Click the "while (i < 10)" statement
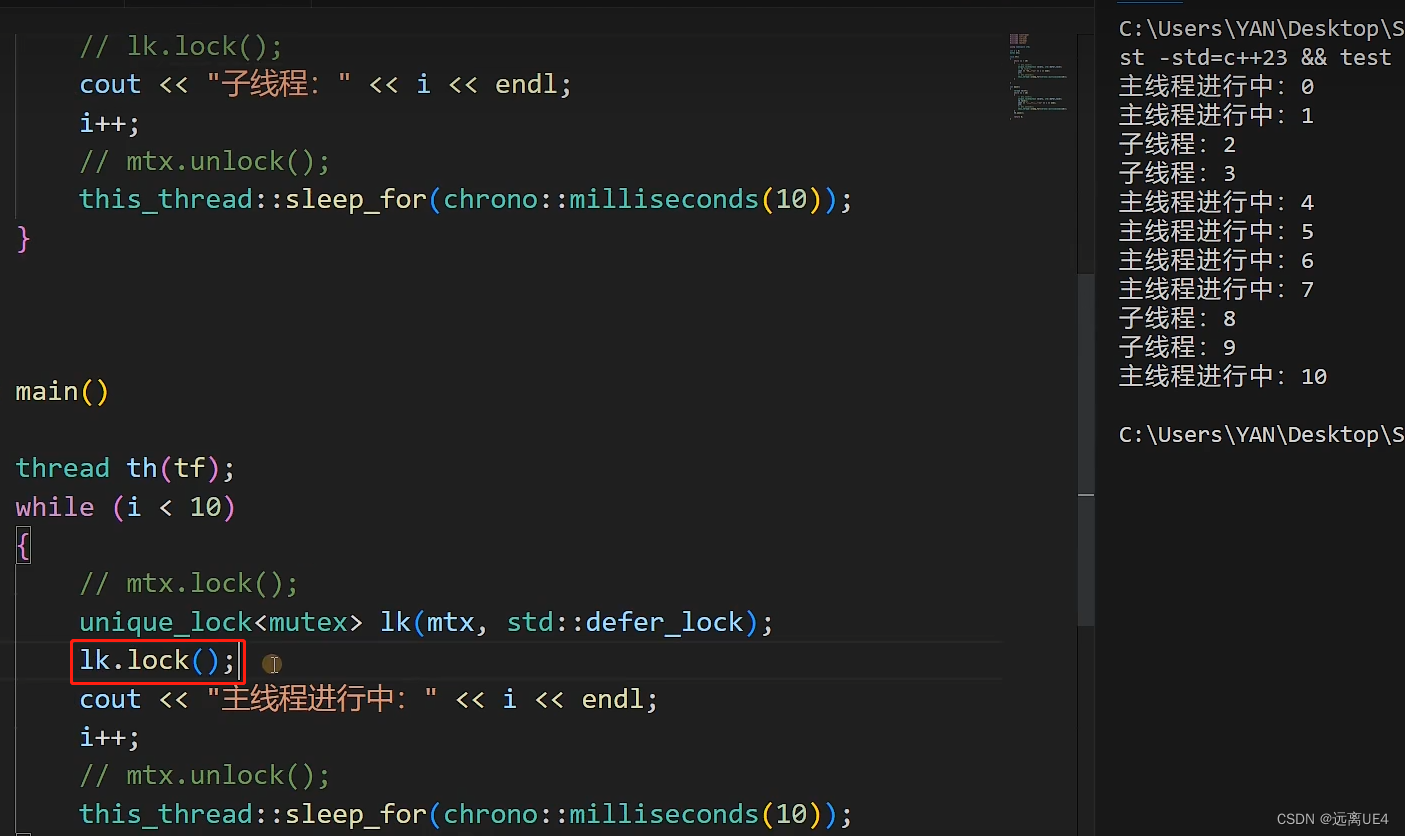The width and height of the screenshot is (1405, 836). [x=125, y=507]
